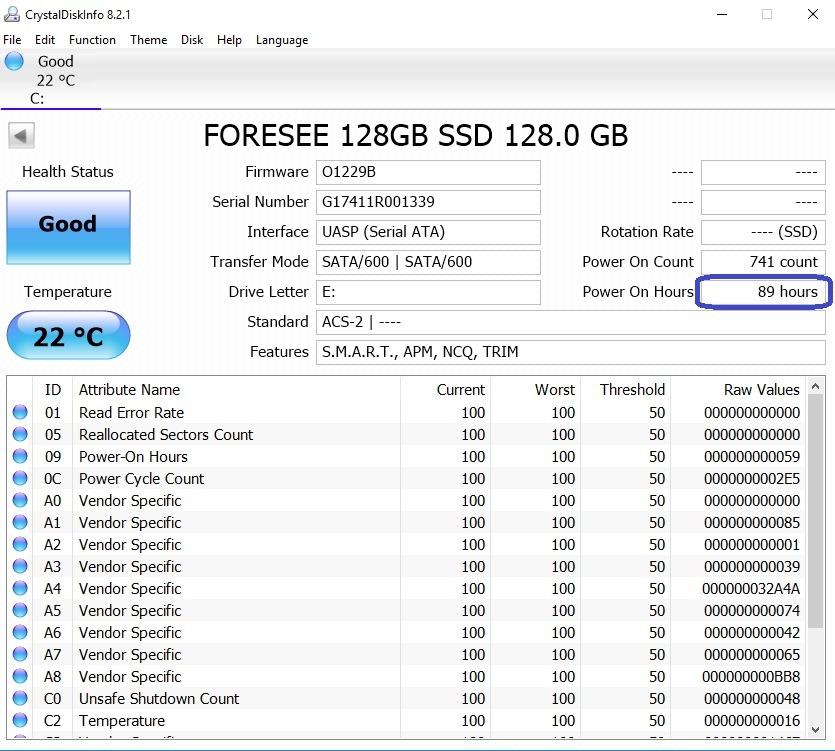The width and height of the screenshot is (835, 751).
Task: Click raw value 000000000BB8
Action: click(751, 676)
